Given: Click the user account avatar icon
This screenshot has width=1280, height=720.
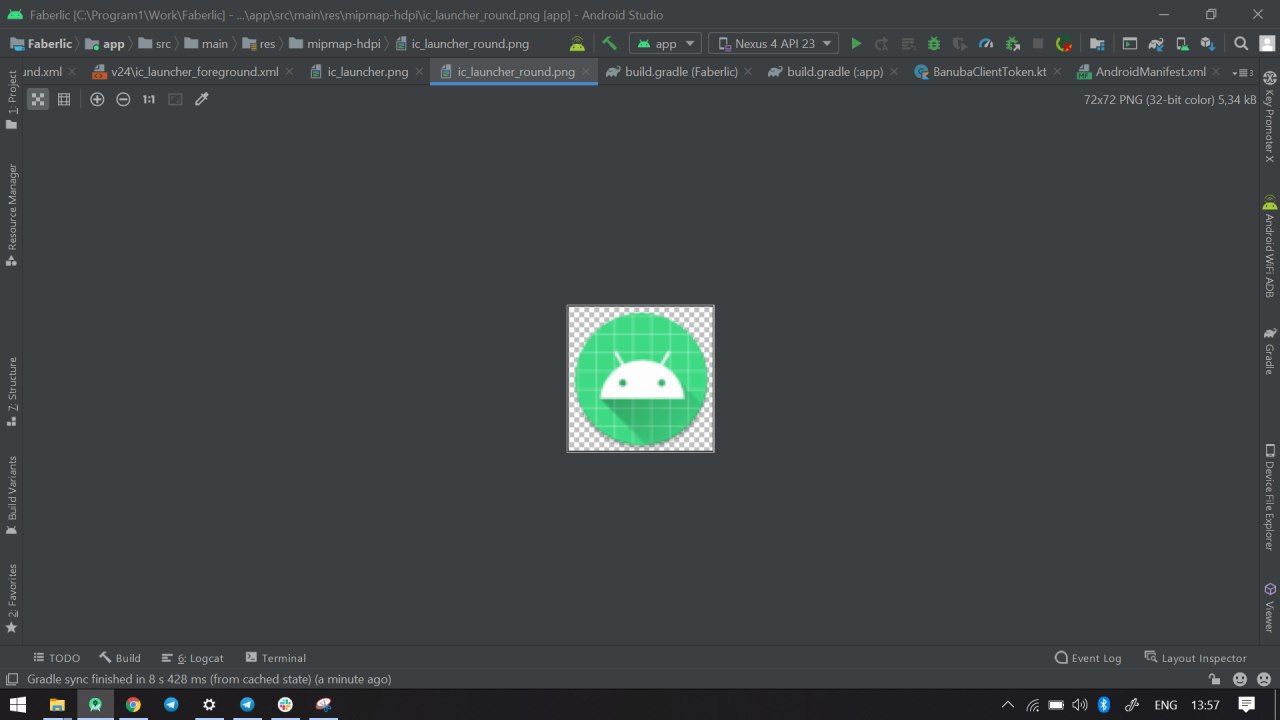Looking at the screenshot, I should coord(1266,43).
